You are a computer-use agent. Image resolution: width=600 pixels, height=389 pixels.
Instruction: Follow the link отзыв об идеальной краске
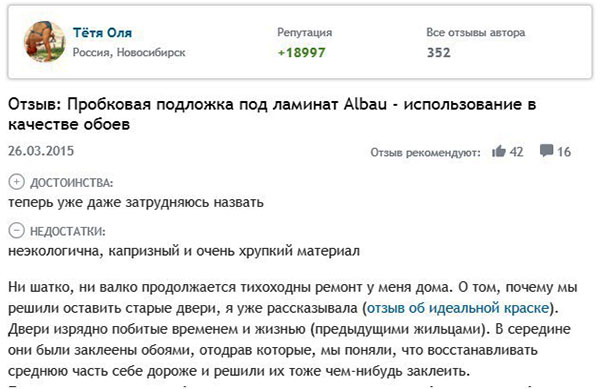coord(458,308)
